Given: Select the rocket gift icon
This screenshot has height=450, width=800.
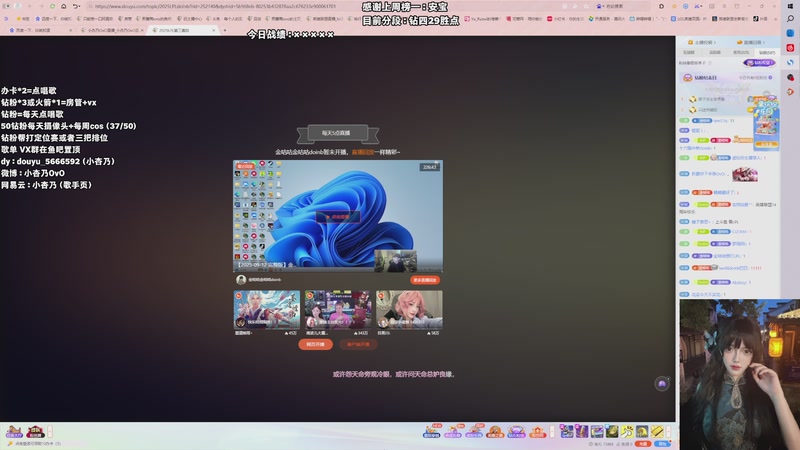Looking at the screenshot, I should pos(582,432).
